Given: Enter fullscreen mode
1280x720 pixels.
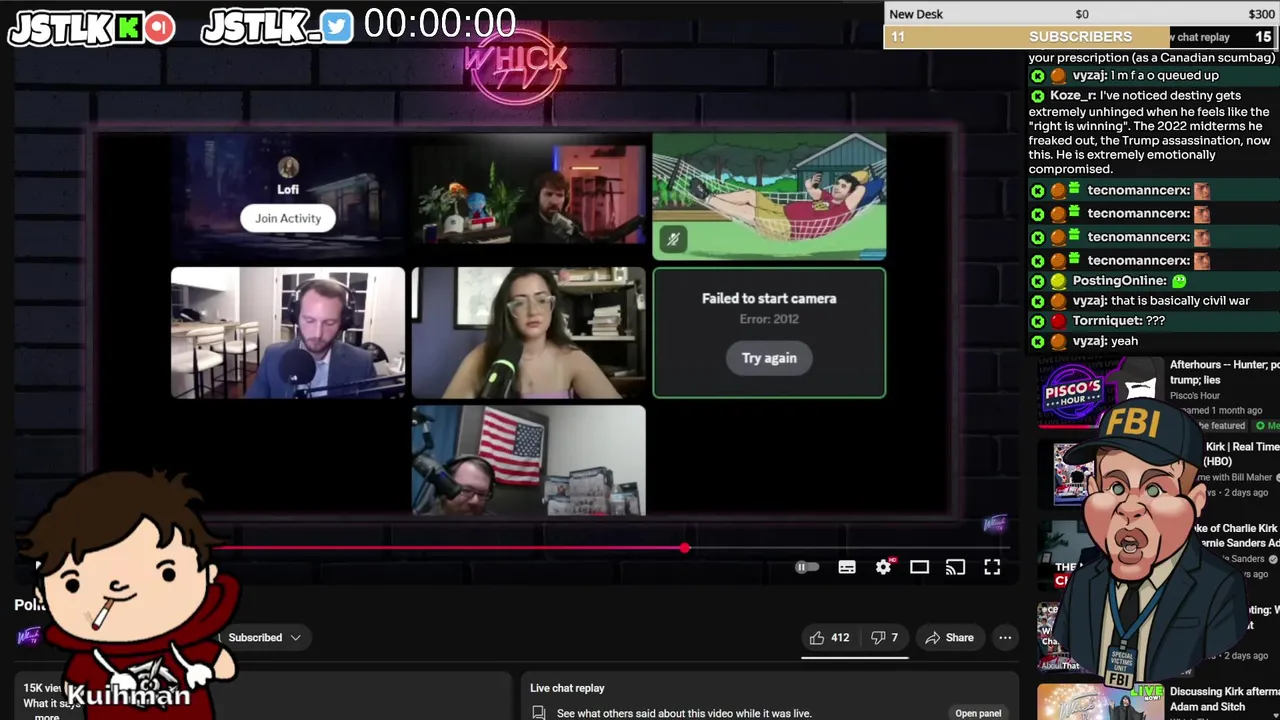Looking at the screenshot, I should tap(992, 568).
